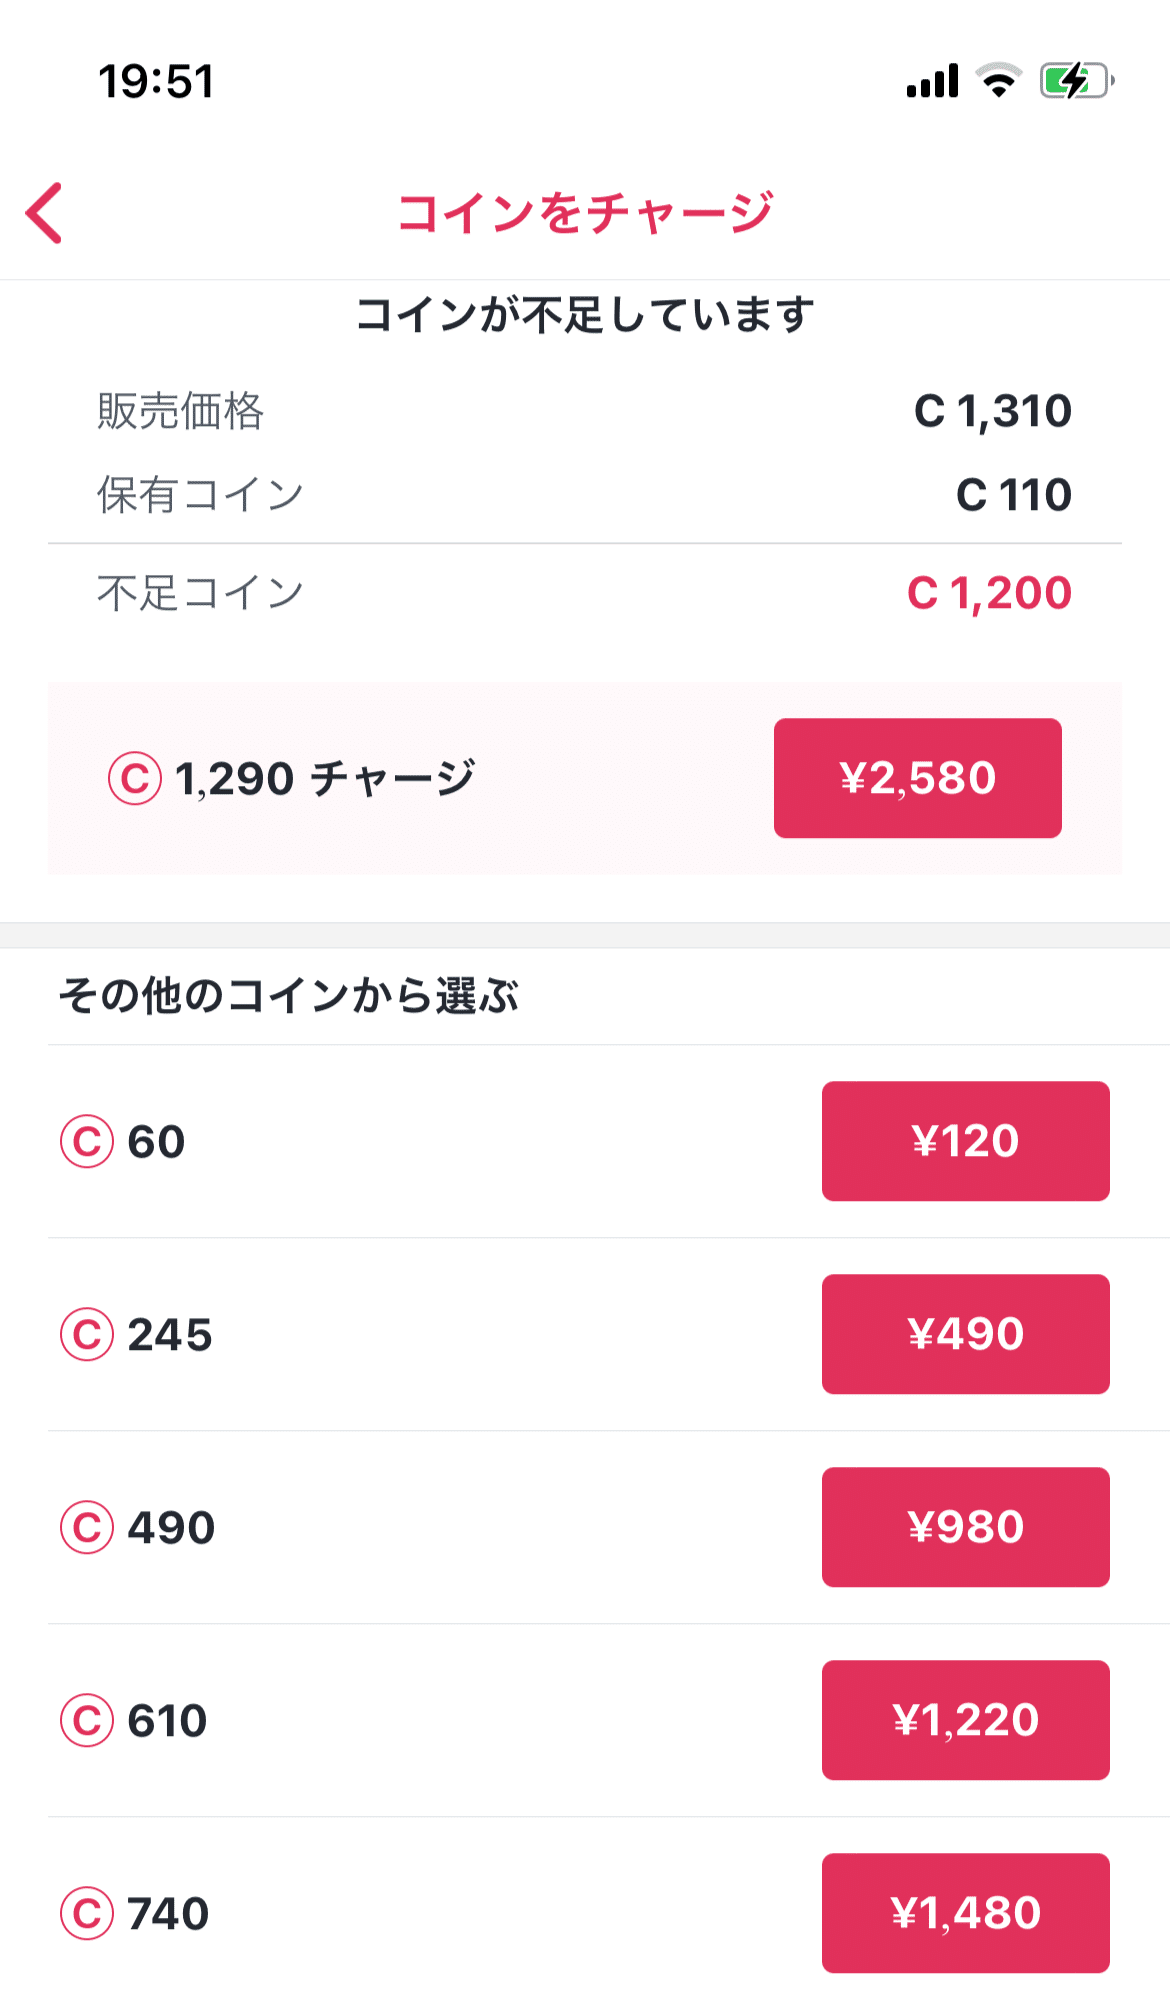Tap the cellular signal bars icon

(x=932, y=81)
